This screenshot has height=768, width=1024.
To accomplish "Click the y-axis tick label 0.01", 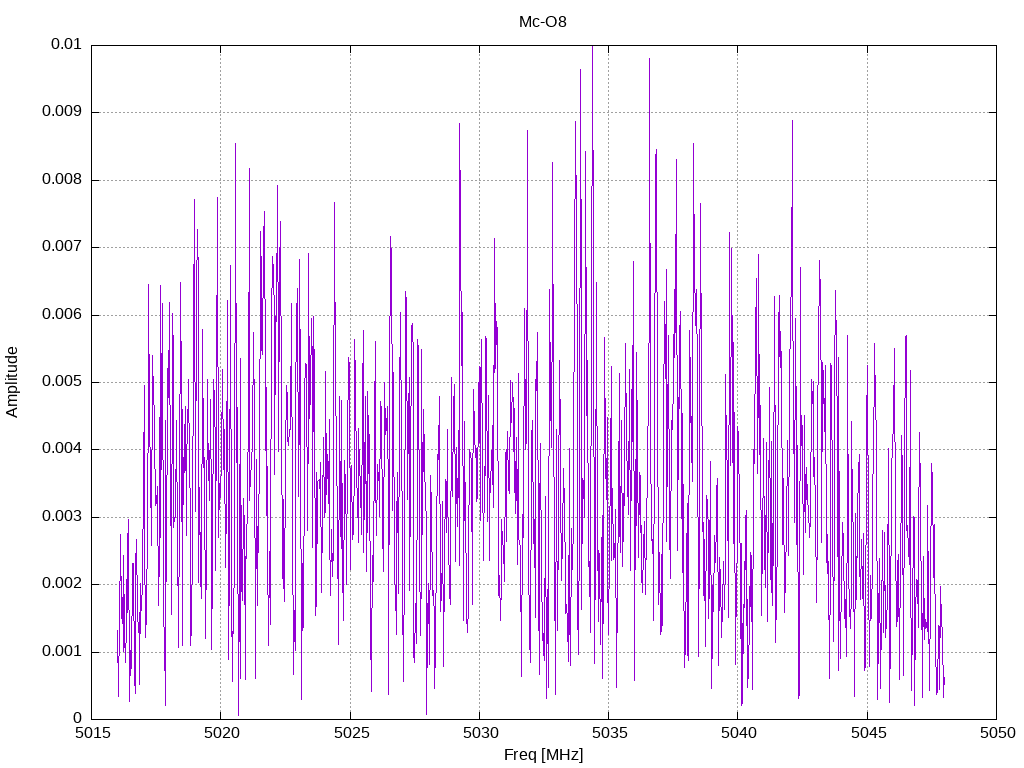I will click(x=66, y=44).
